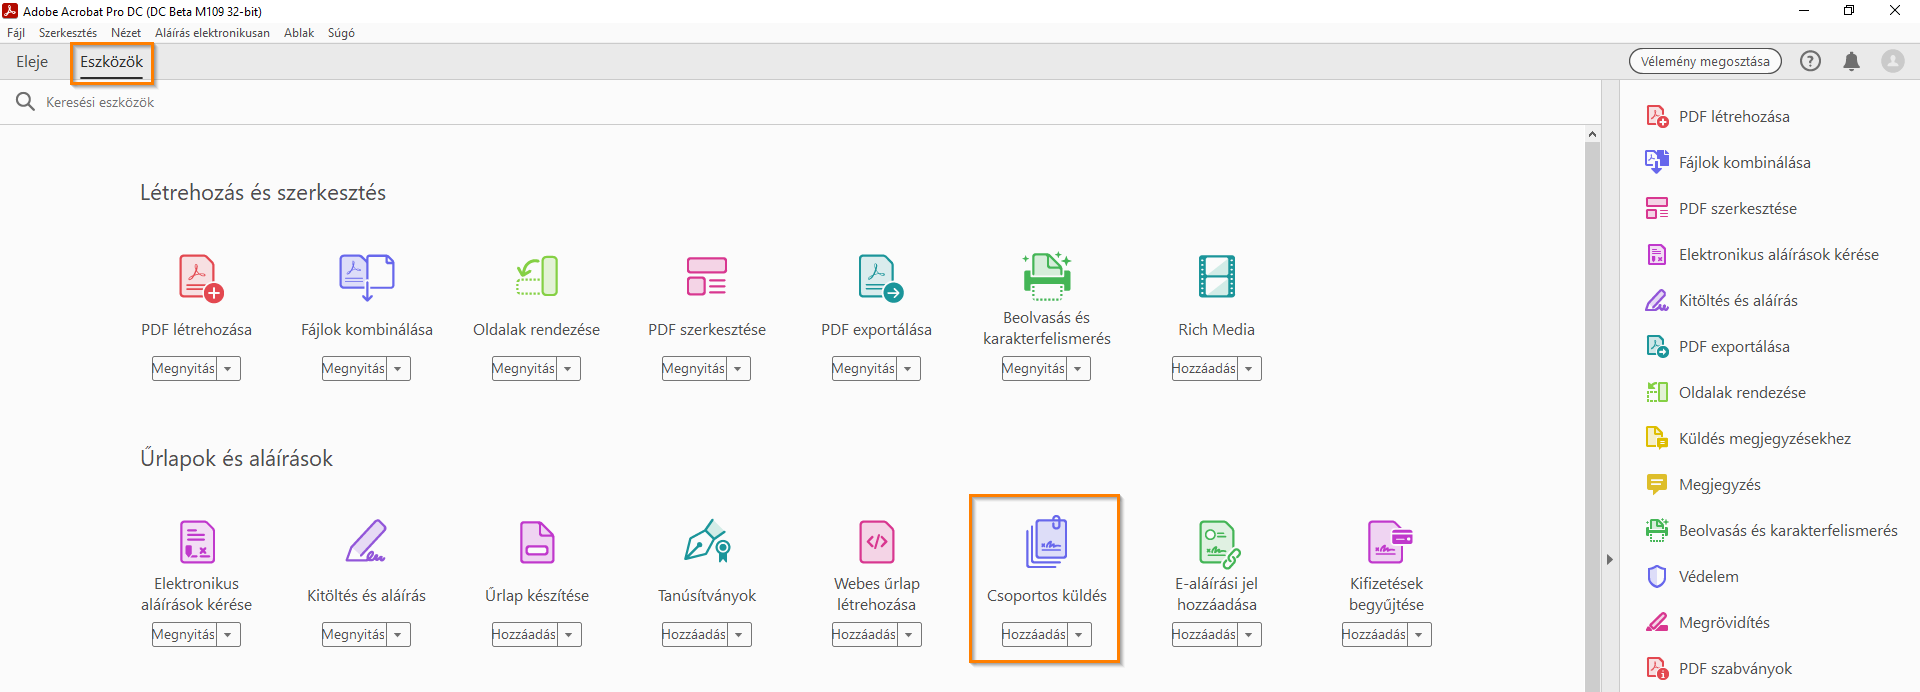Click the scroll-up arrow of the tools scrollbar
This screenshot has height=692, width=1920.
1592,134
